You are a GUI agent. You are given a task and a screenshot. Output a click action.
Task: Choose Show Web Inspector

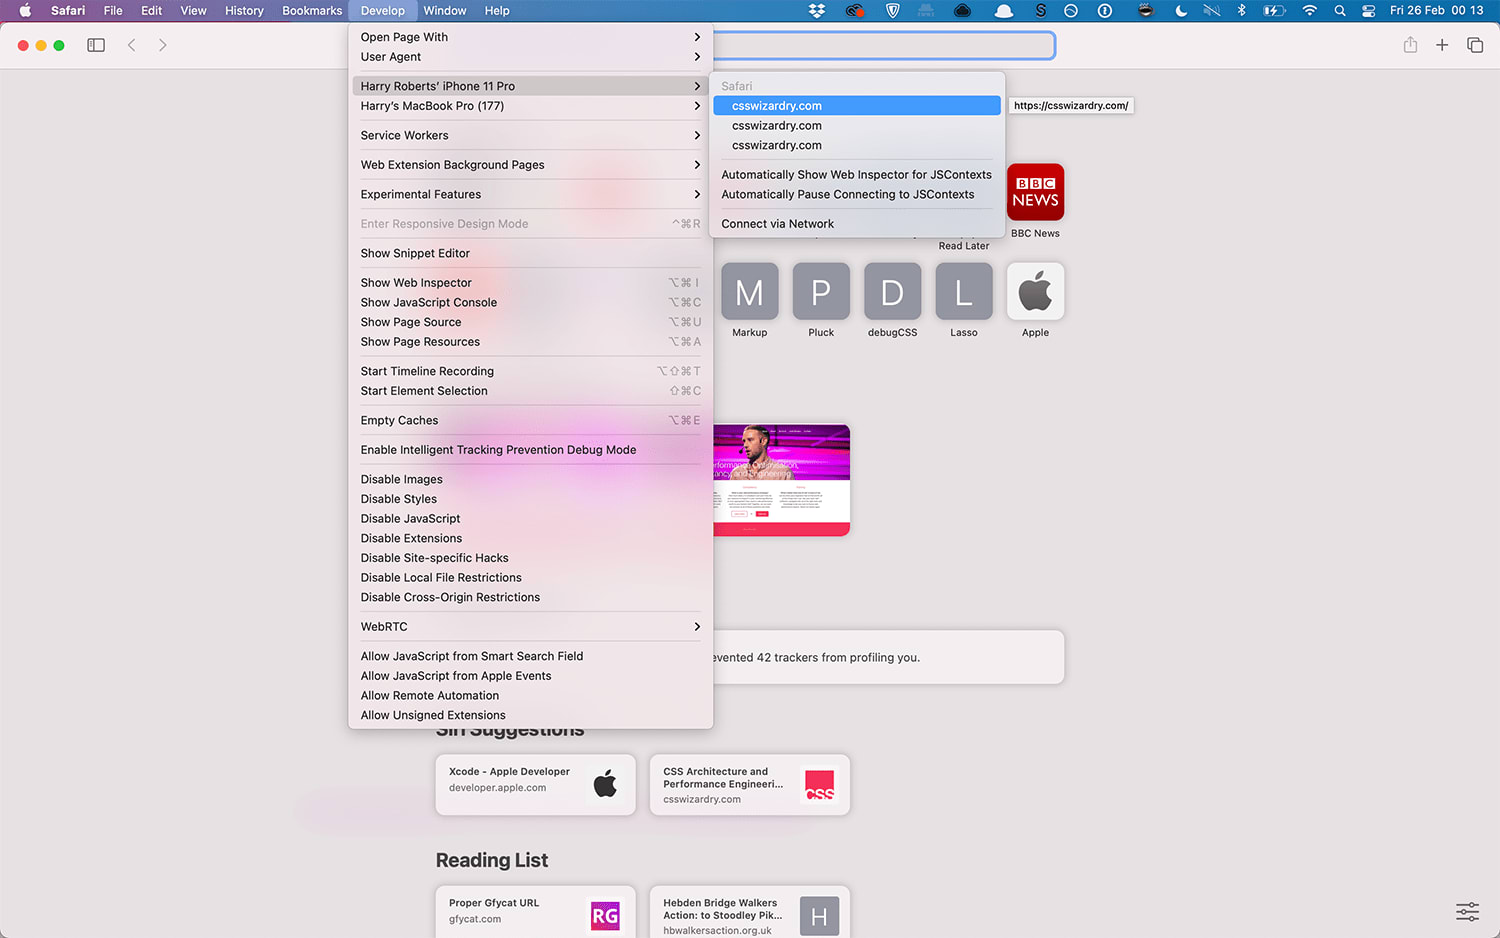tap(530, 283)
